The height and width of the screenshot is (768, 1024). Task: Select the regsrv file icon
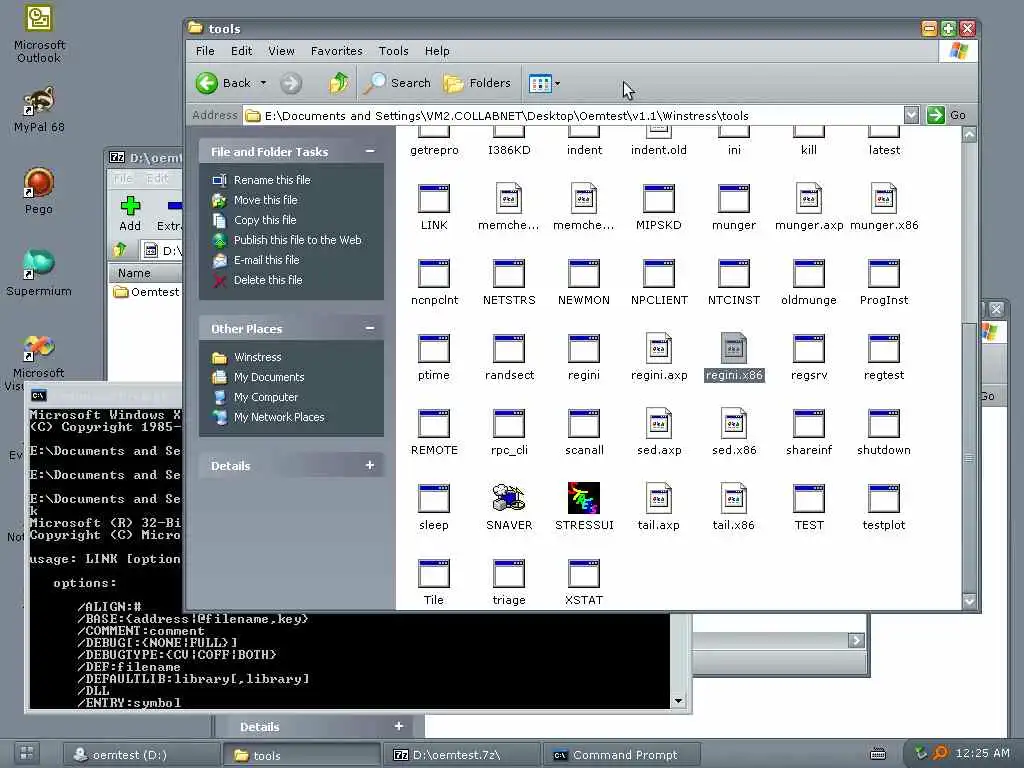[808, 349]
